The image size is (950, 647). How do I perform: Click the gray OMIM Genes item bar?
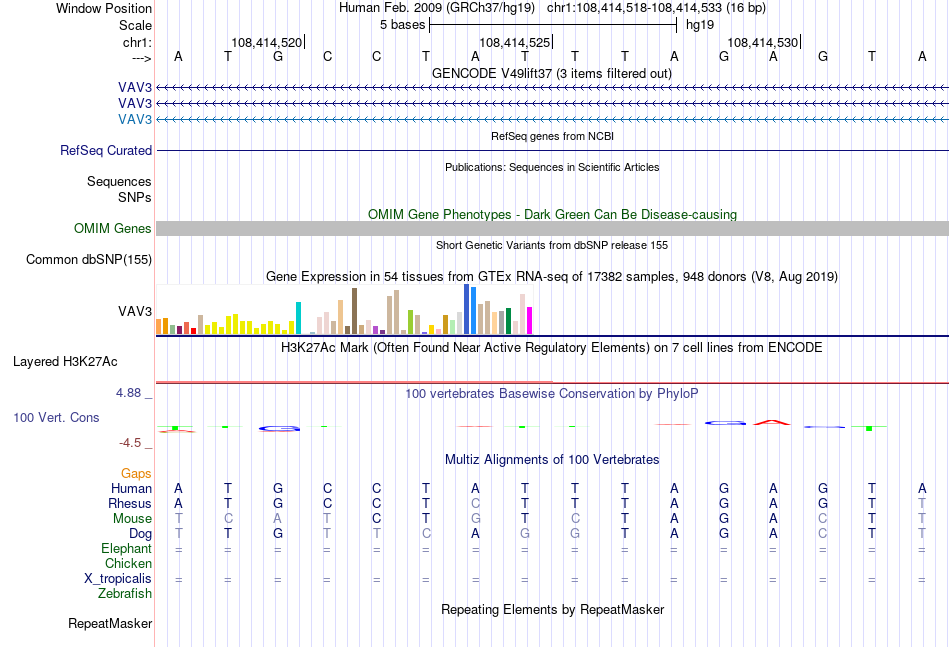tap(553, 228)
